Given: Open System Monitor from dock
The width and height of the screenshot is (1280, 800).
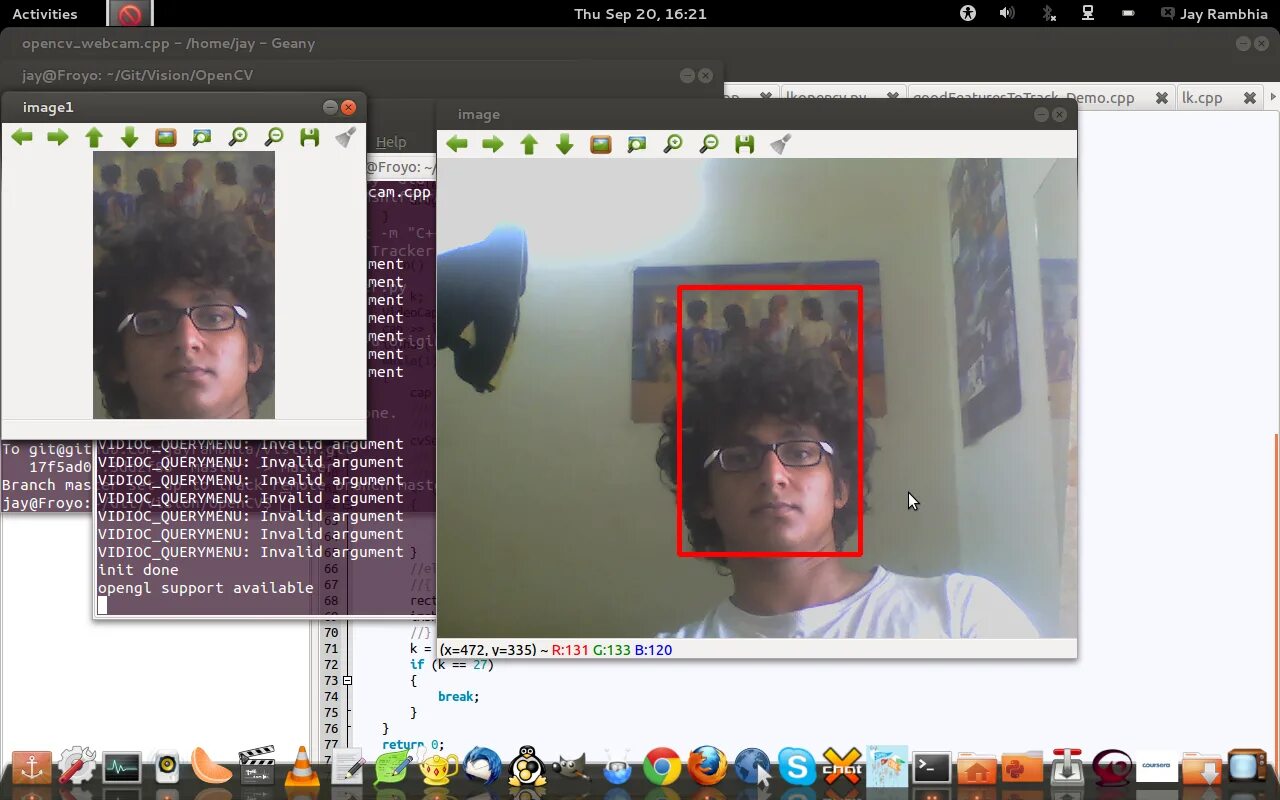Looking at the screenshot, I should point(122,767).
